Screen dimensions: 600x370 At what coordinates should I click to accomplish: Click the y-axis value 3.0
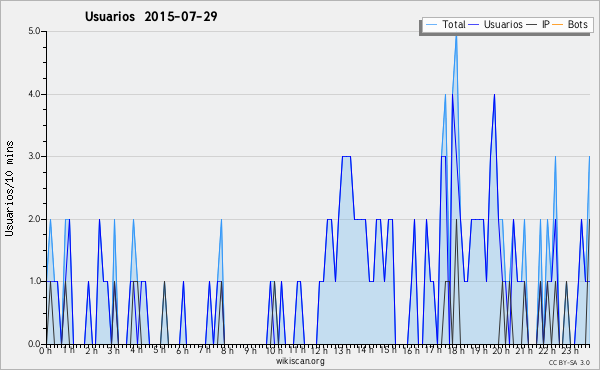click(x=34, y=156)
